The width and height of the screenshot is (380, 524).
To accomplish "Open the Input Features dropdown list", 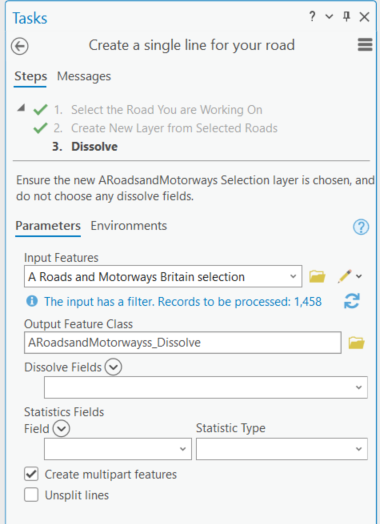I will coord(163,276).
